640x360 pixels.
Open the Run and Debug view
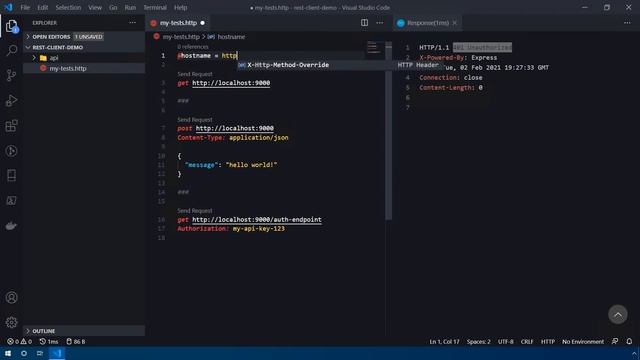pos(11,100)
